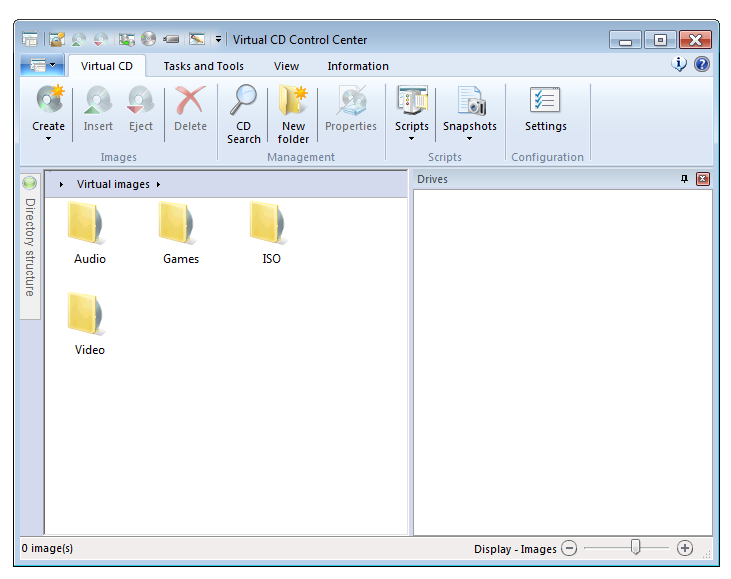This screenshot has height=579, width=731.
Task: Switch to the Virtual CD tab
Action: 107,66
